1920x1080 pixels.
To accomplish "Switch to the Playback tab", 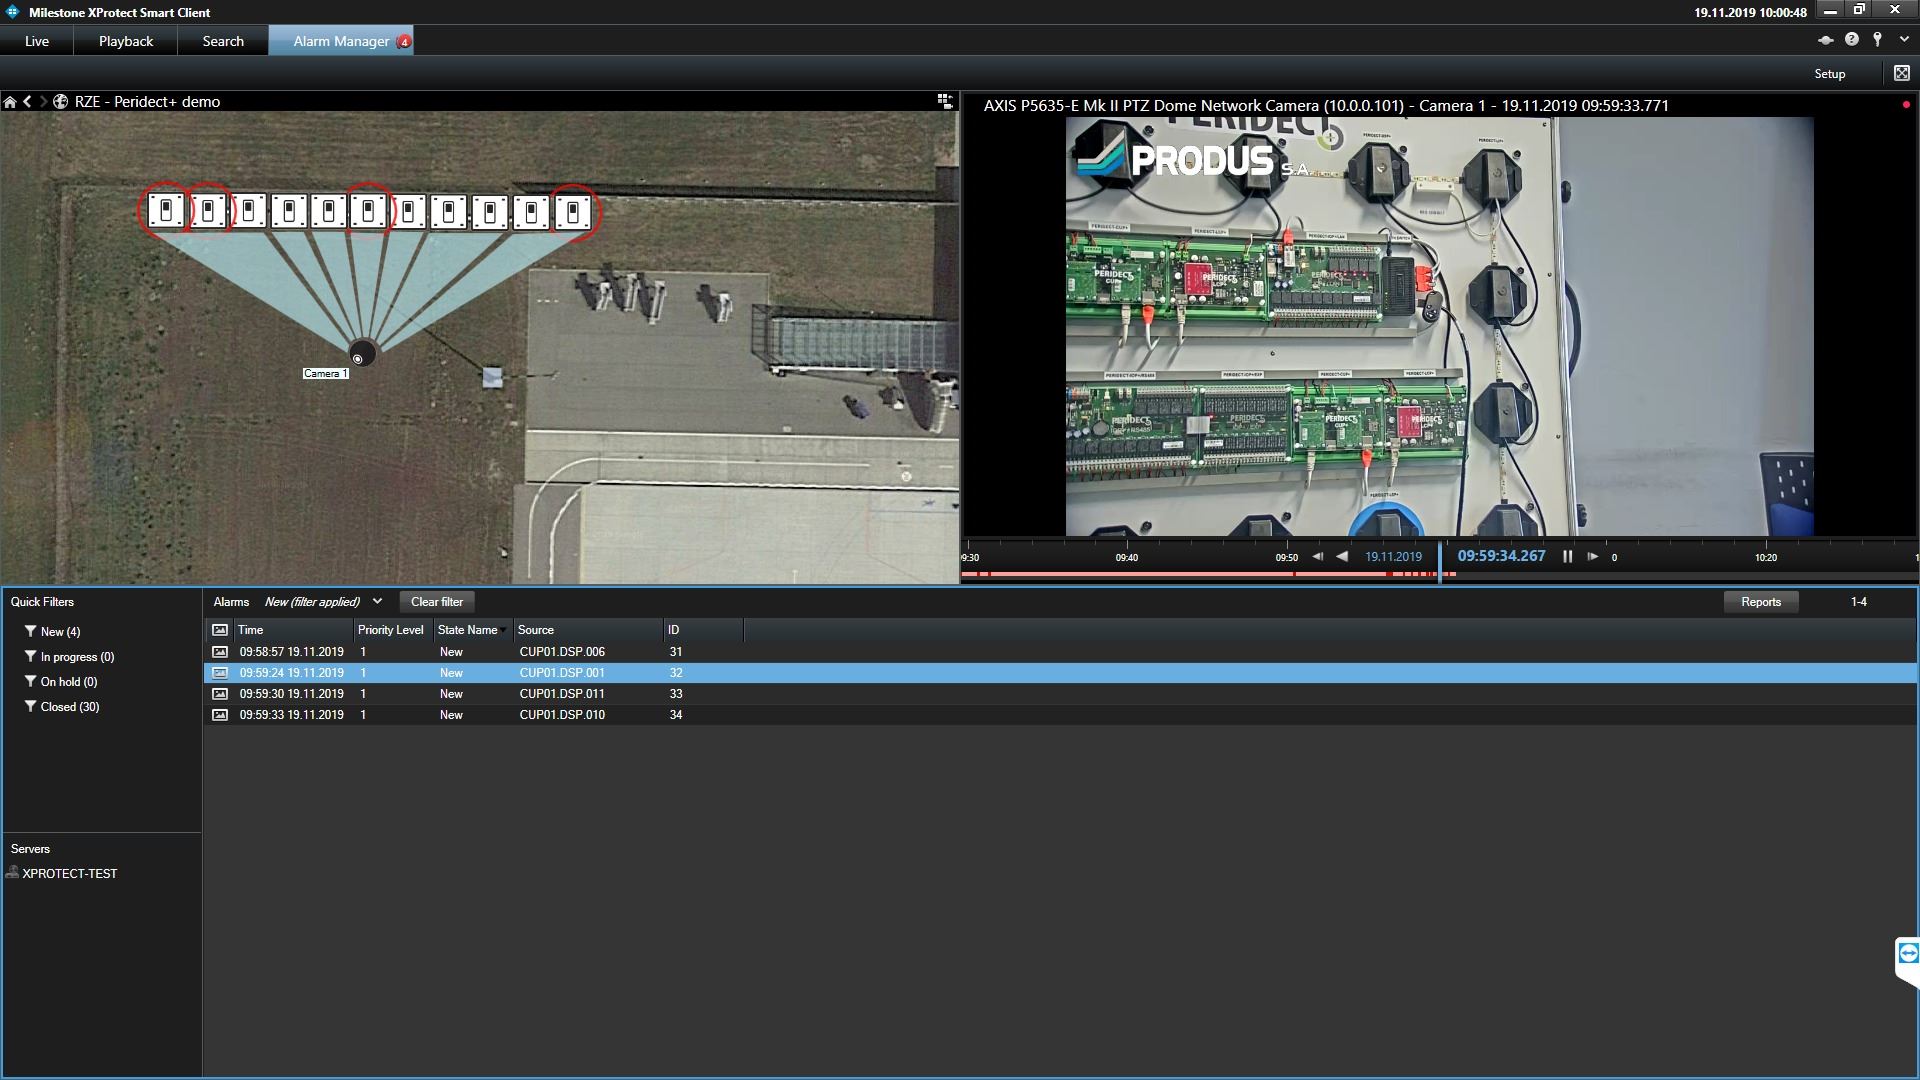I will (126, 41).
